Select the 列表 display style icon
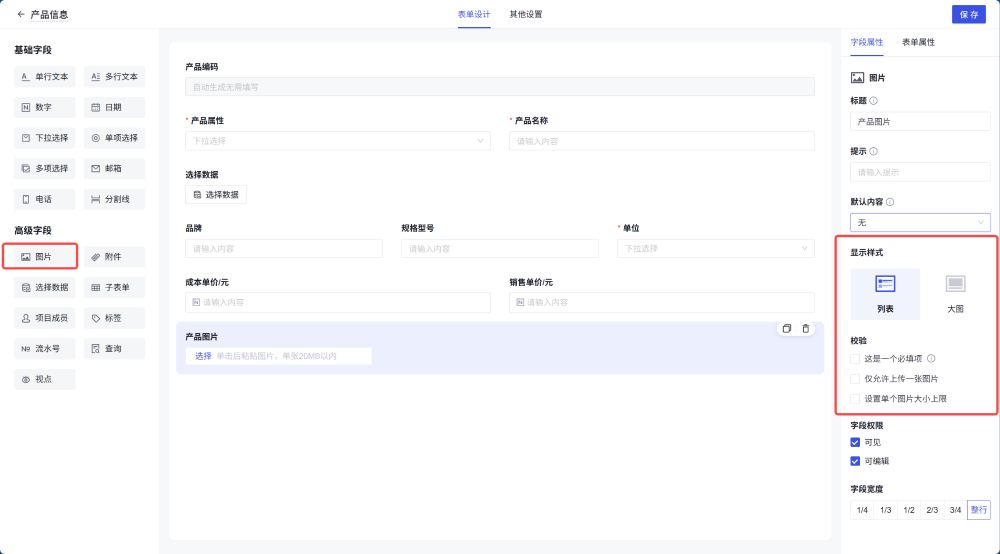Screen dimensions: 1000x554 [x=885, y=284]
